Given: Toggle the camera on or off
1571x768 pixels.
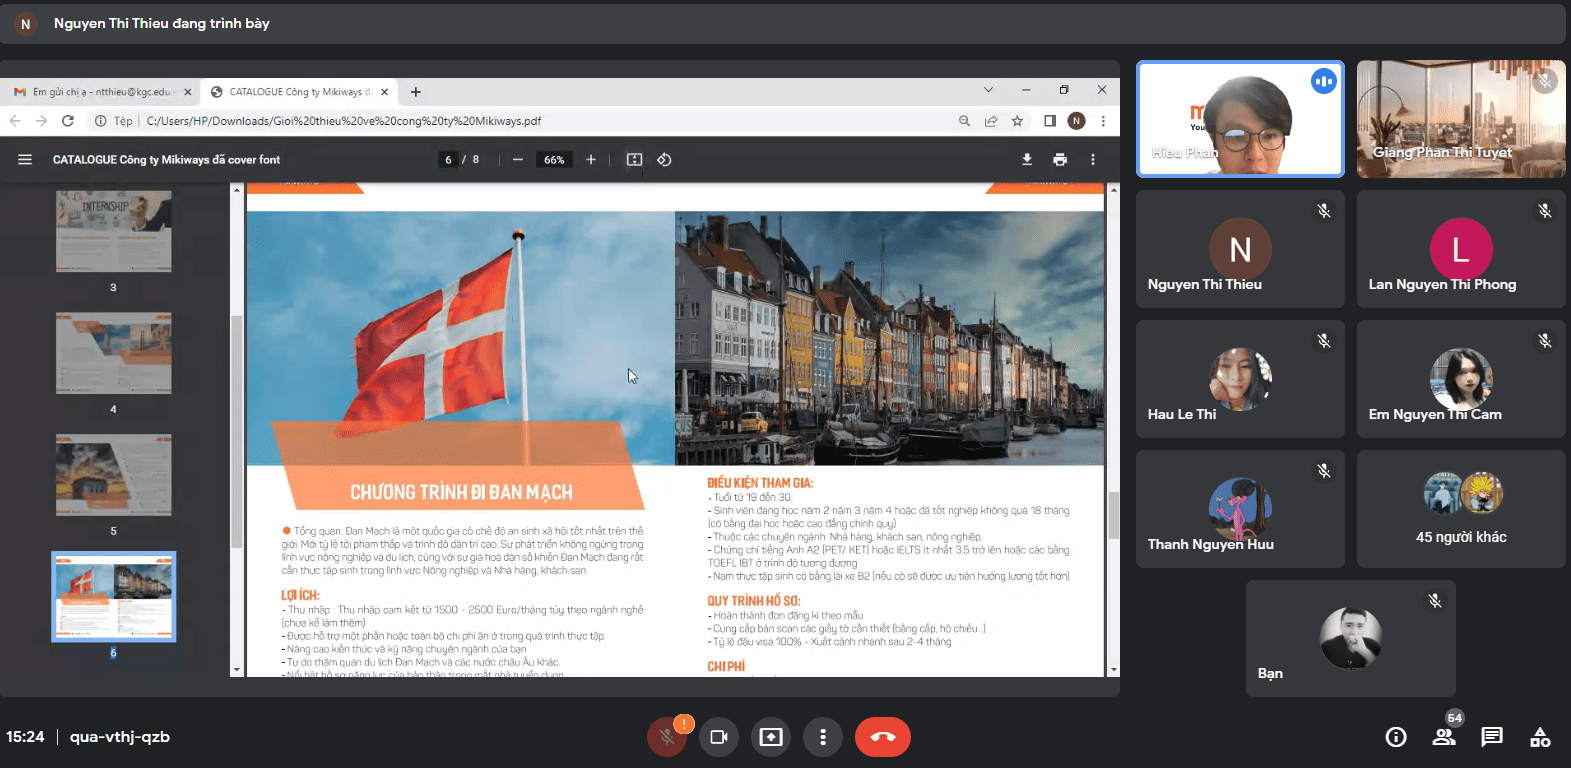Looking at the screenshot, I should pyautogui.click(x=718, y=737).
